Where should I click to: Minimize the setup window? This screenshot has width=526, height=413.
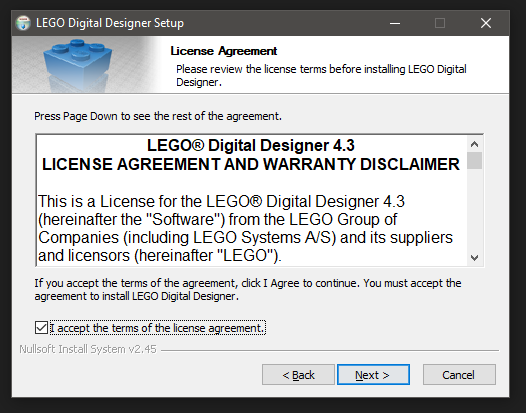(x=395, y=23)
